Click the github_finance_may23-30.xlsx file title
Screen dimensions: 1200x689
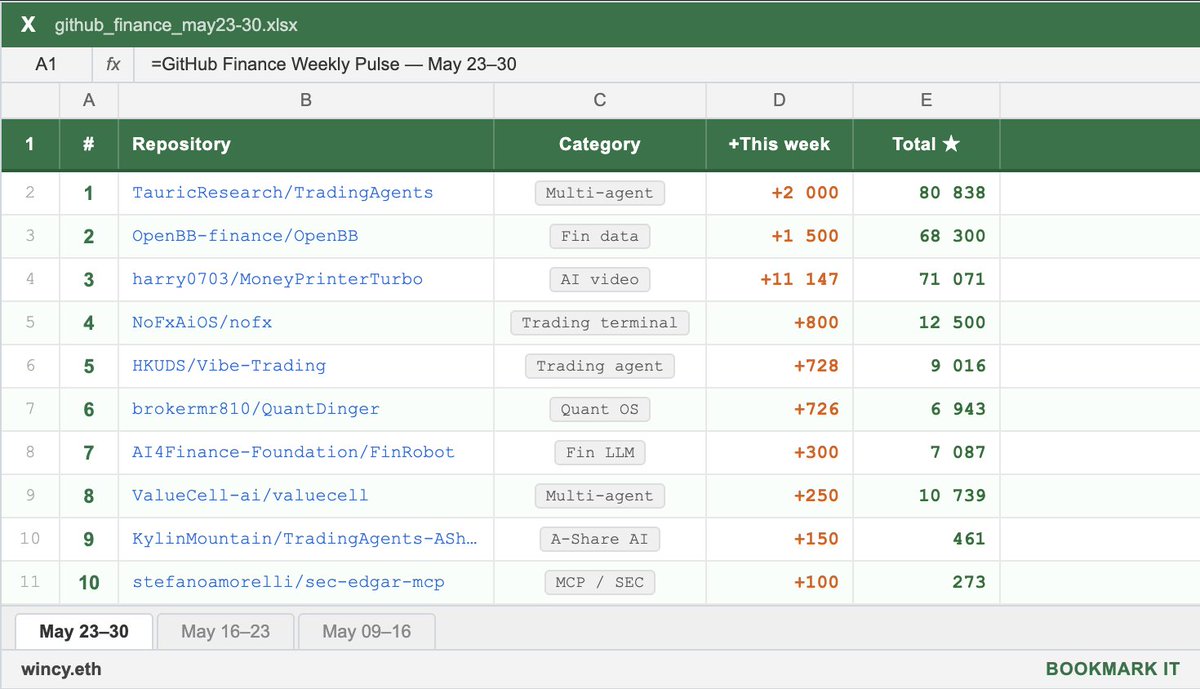(x=176, y=24)
